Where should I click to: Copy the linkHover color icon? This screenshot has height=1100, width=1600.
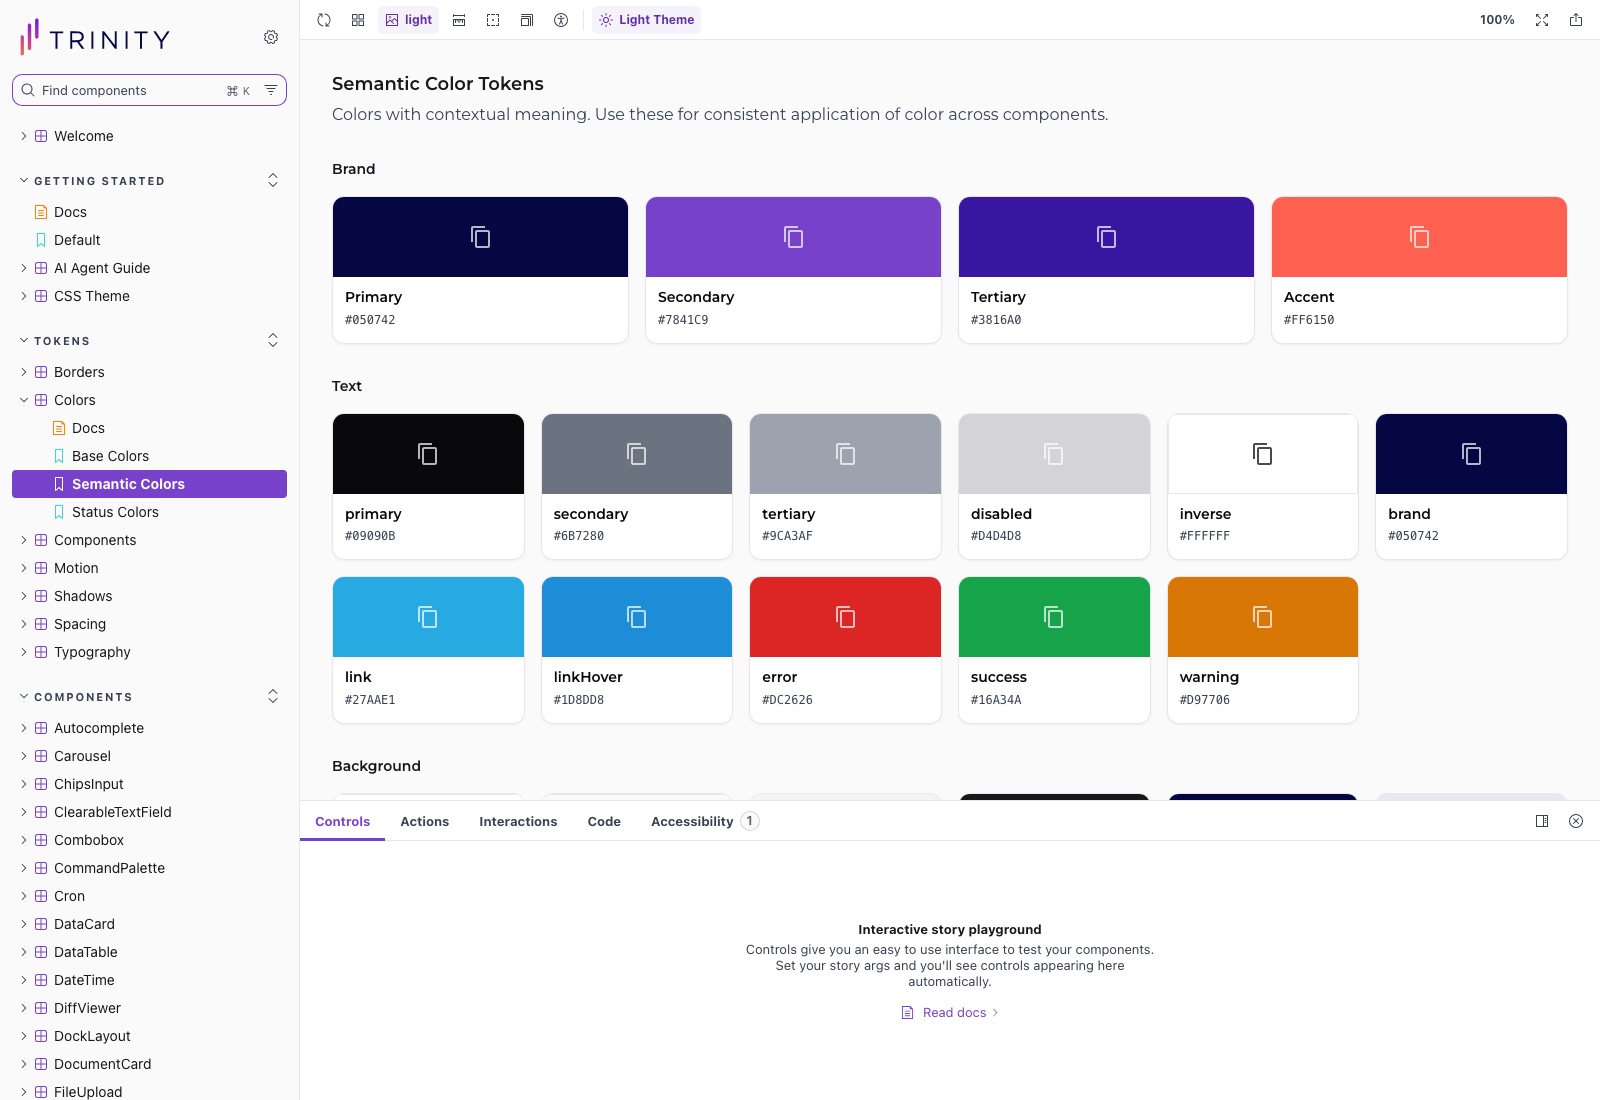637,617
